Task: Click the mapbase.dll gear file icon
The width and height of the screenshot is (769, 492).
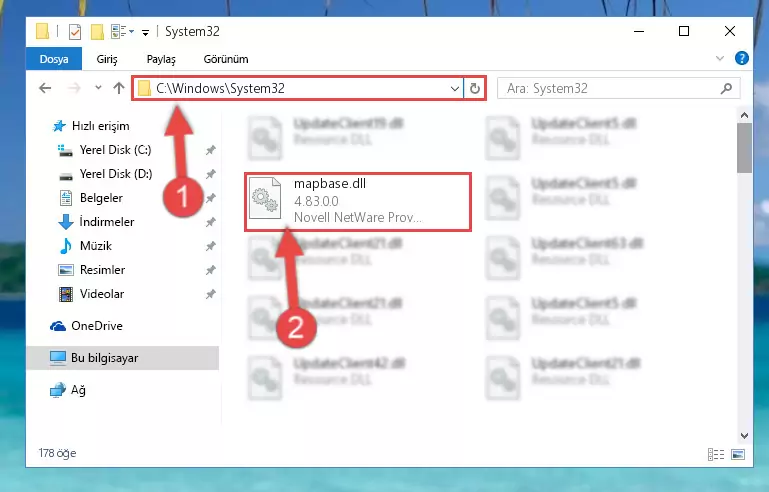Action: (265, 199)
